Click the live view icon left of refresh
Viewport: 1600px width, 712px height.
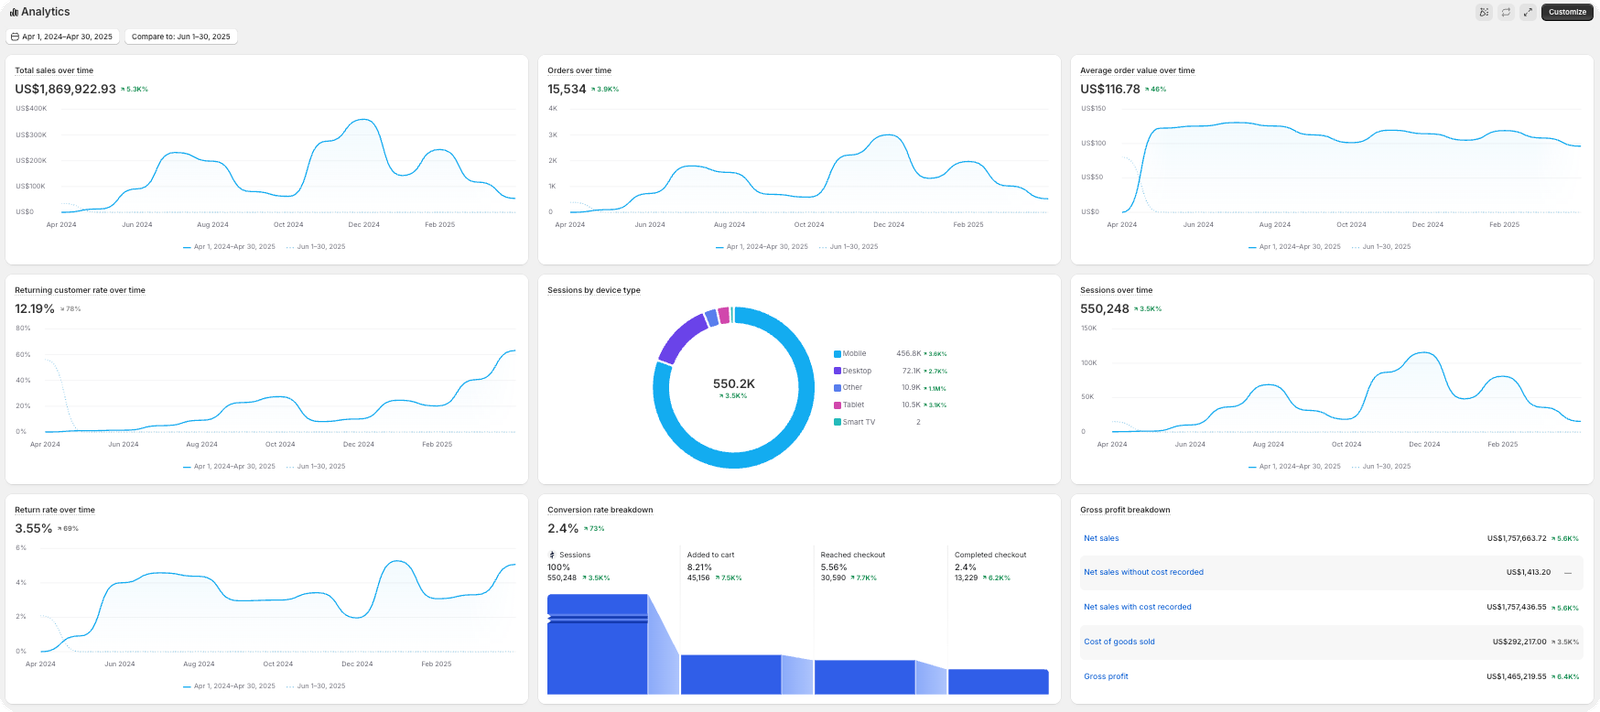[x=1483, y=12]
